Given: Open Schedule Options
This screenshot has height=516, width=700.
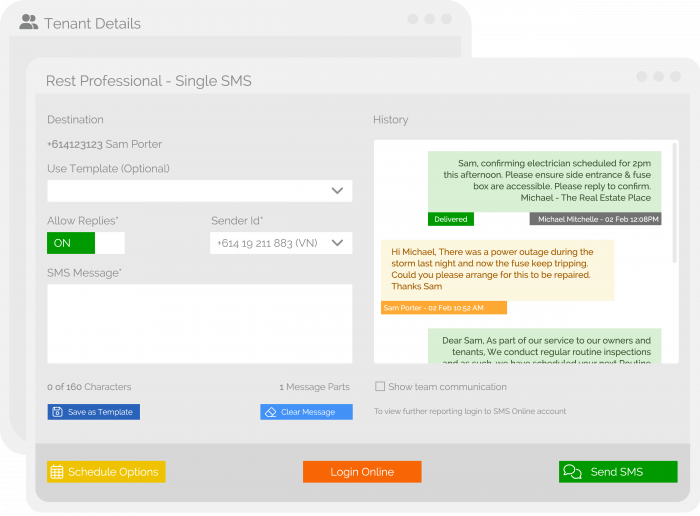Looking at the screenshot, I should (106, 472).
